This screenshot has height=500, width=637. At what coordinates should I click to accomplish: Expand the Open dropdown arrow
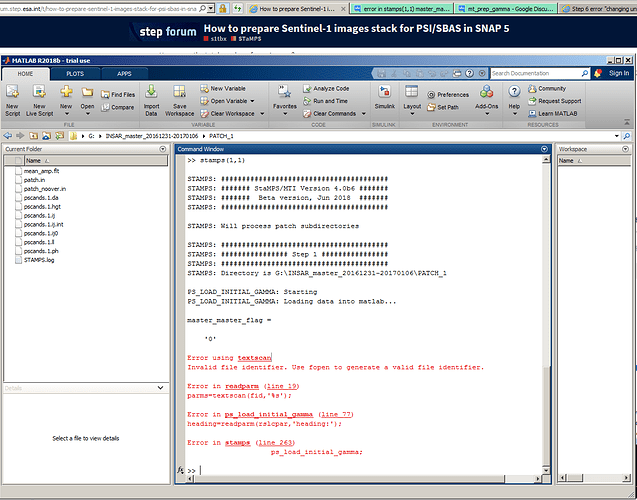pos(87,114)
